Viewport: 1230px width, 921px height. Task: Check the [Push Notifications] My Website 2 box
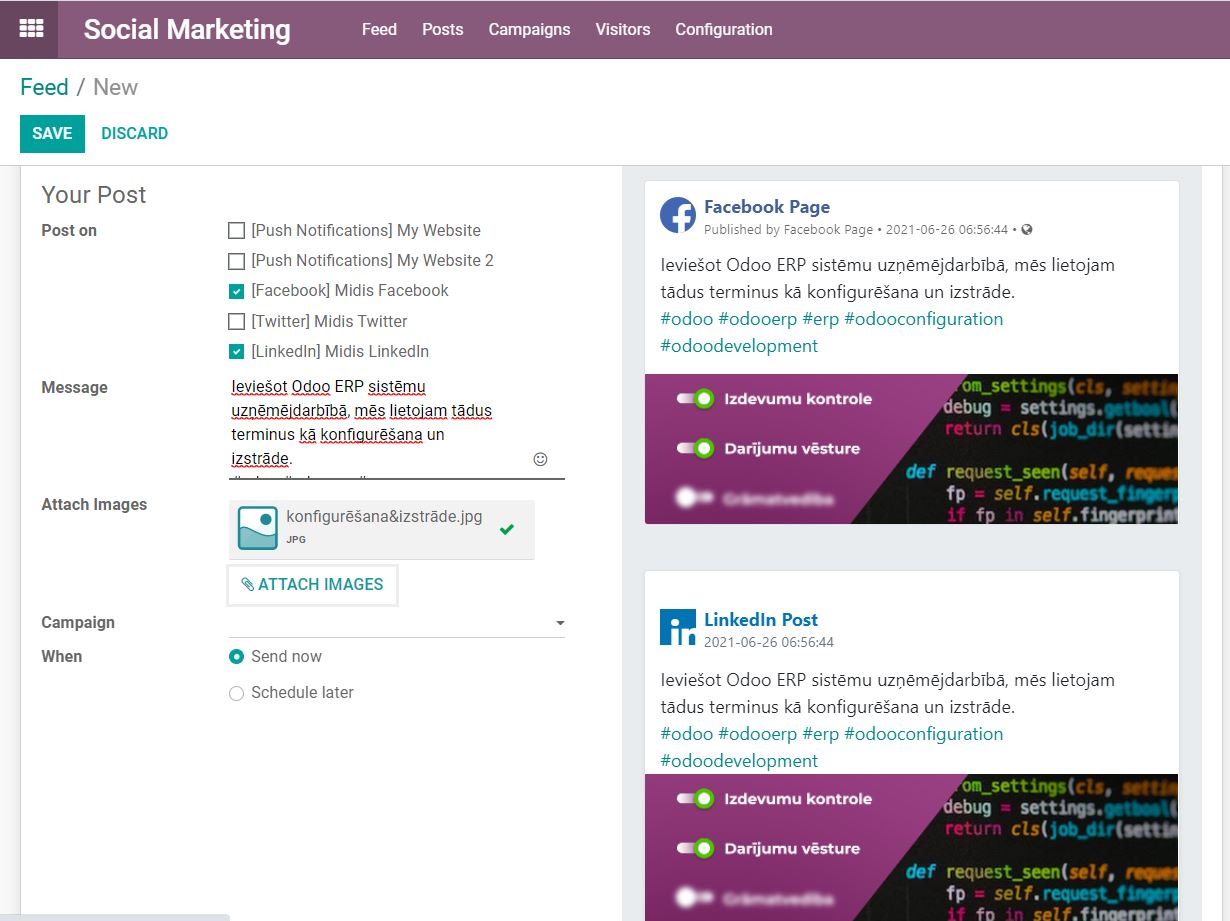[x=237, y=261]
